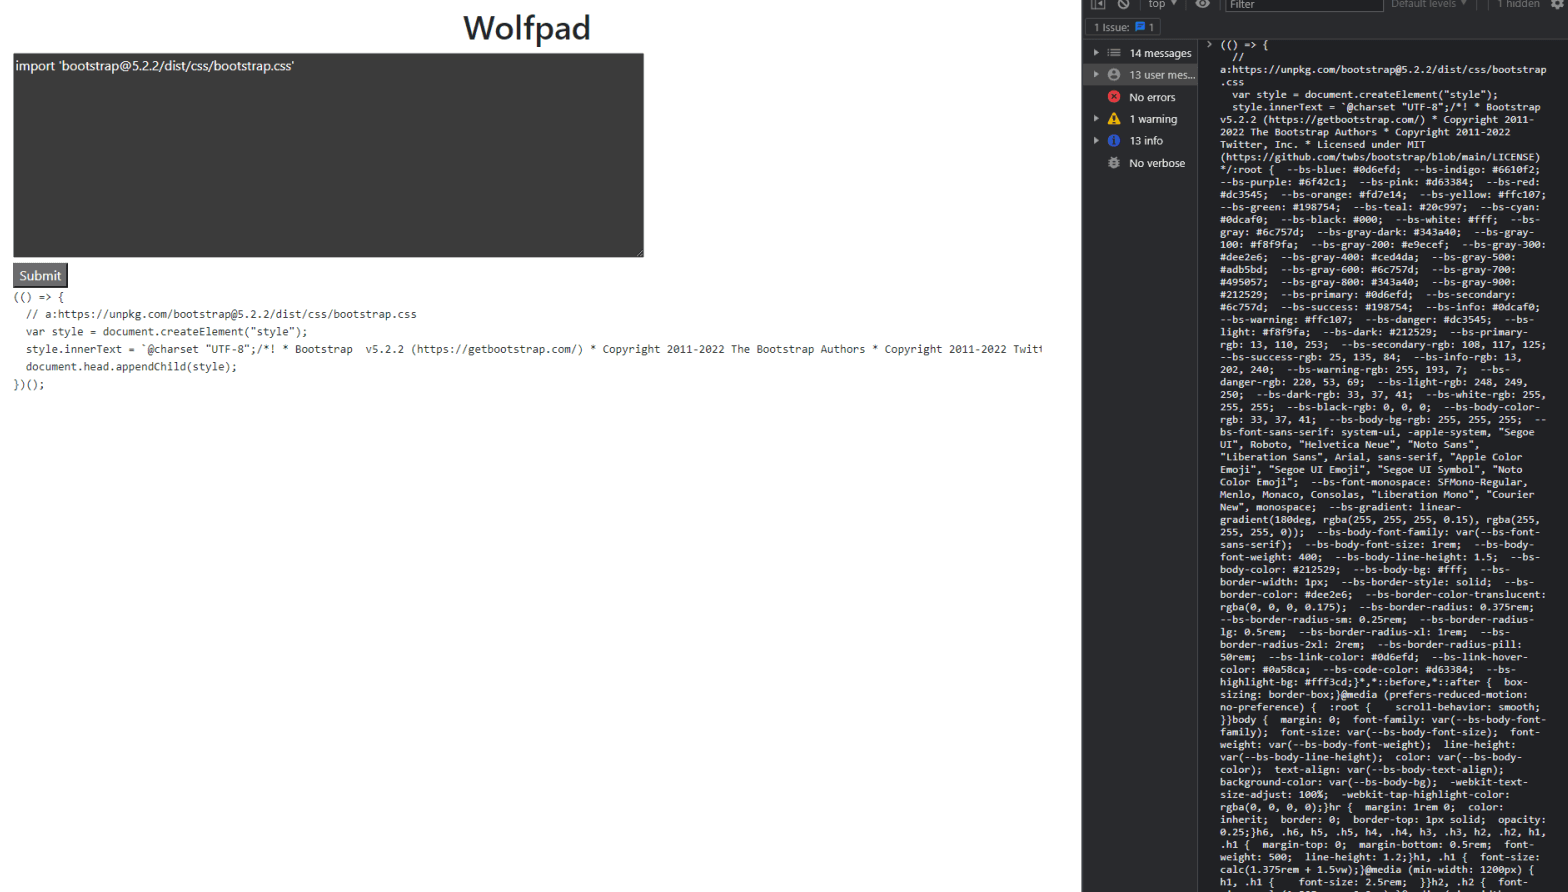Click the '1 hidden' messages label
This screenshot has width=1568, height=892.
1518,4
